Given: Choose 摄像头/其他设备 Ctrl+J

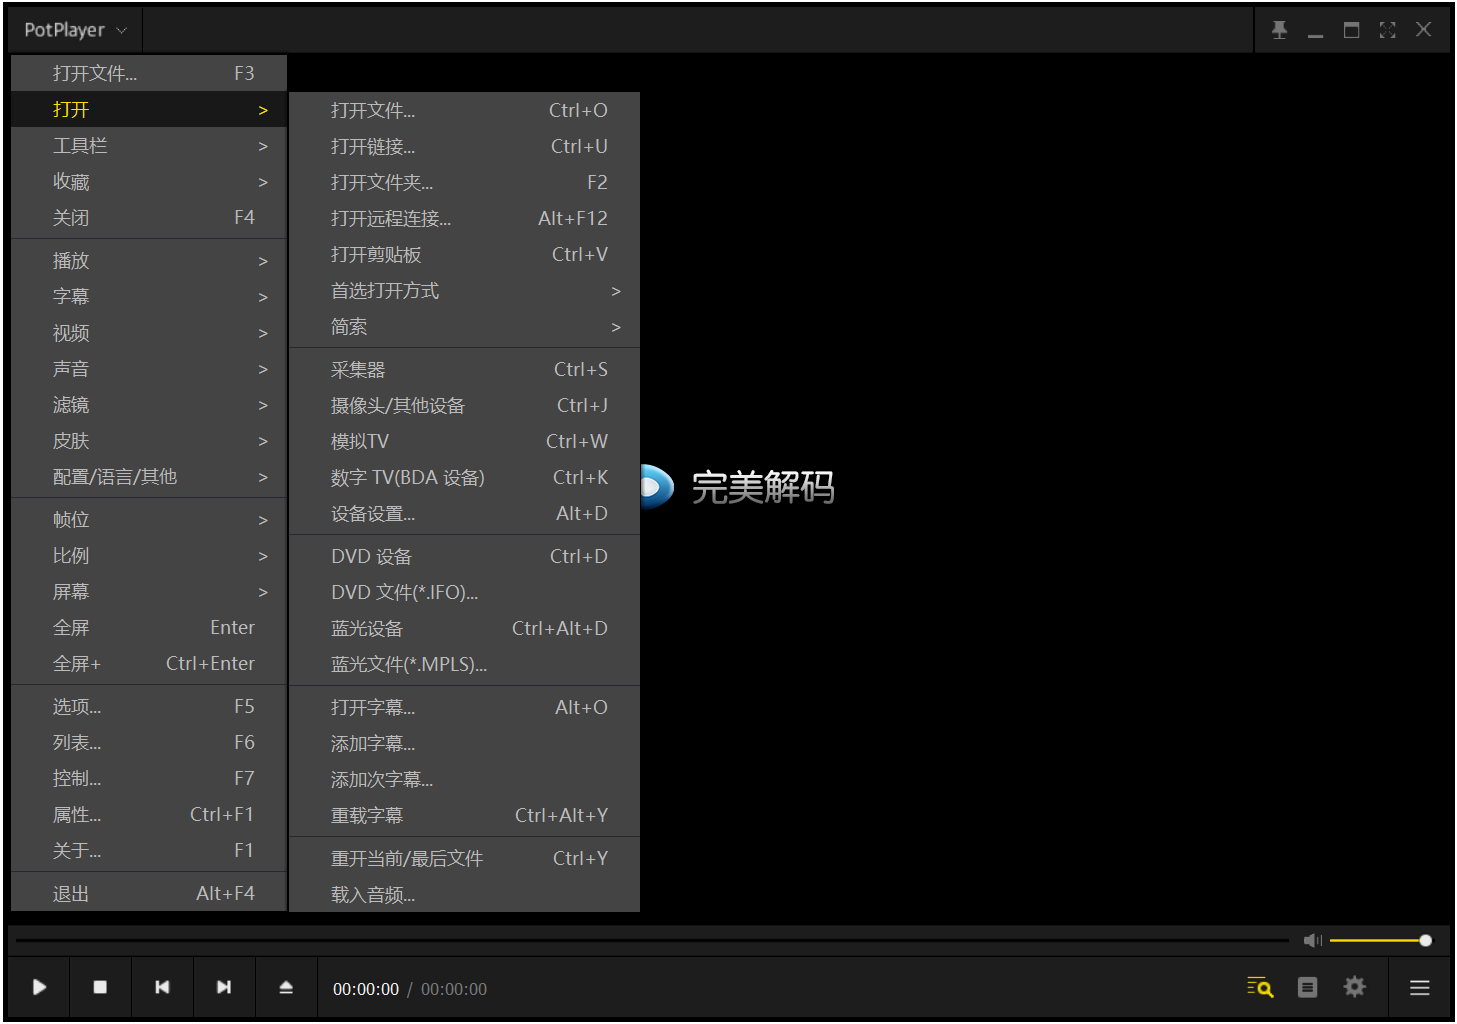Looking at the screenshot, I should pyautogui.click(x=464, y=406).
